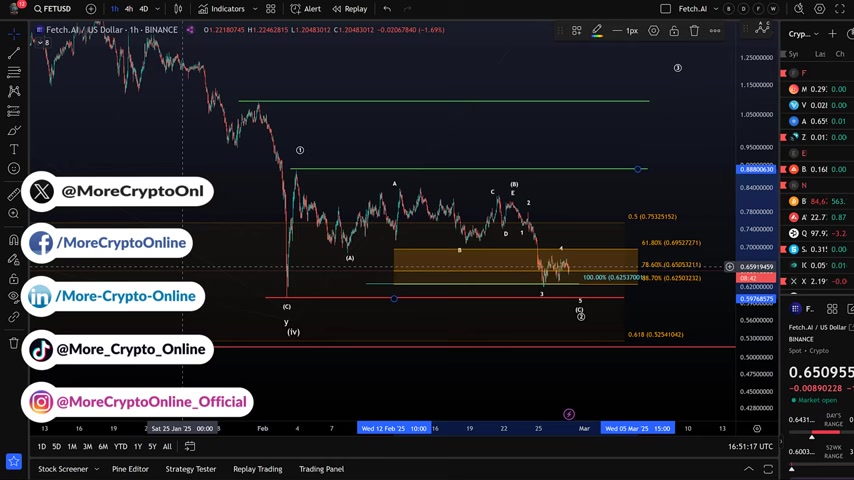
Task: Open the Pine Editor tab
Action: (130, 469)
